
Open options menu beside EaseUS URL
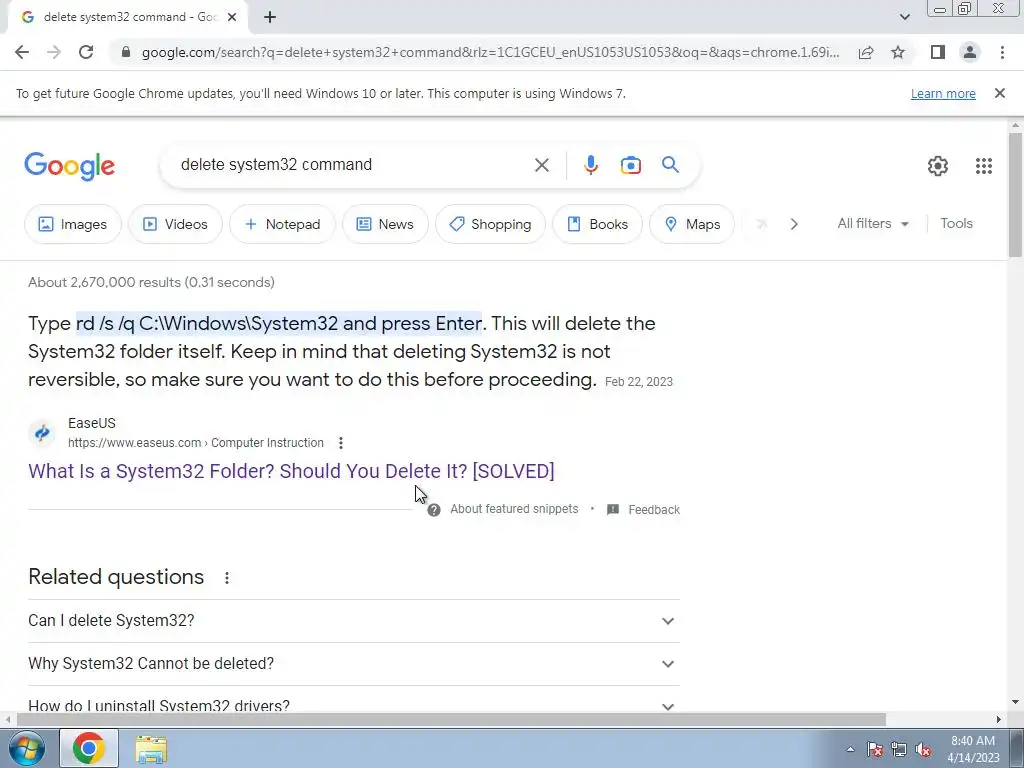tap(340, 443)
